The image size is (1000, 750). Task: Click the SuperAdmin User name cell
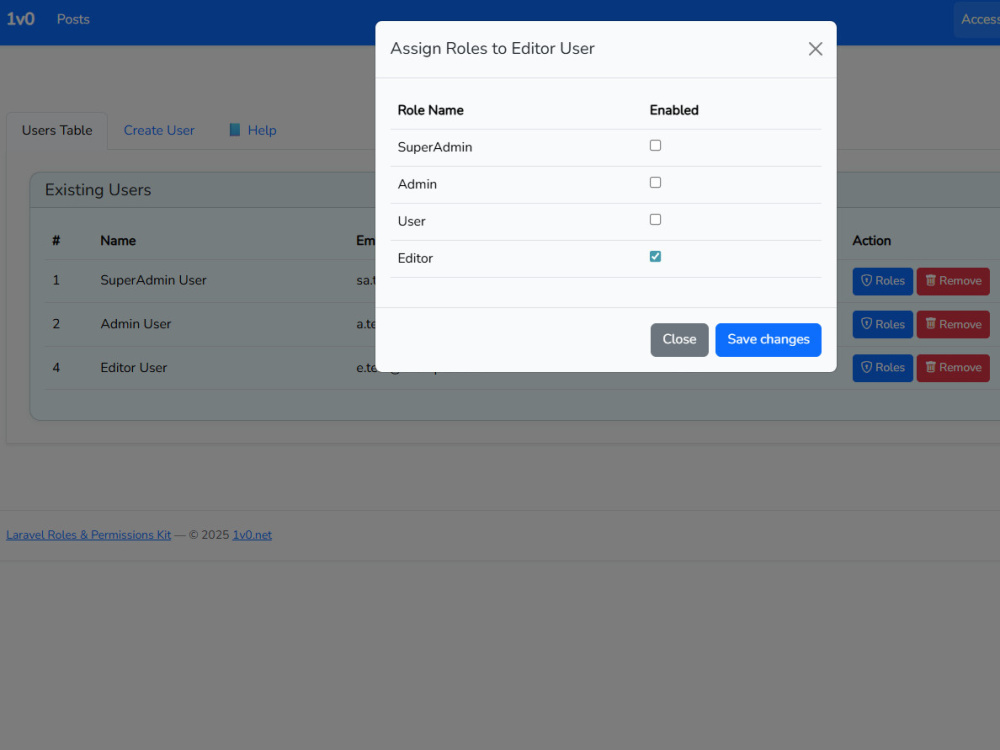point(153,281)
